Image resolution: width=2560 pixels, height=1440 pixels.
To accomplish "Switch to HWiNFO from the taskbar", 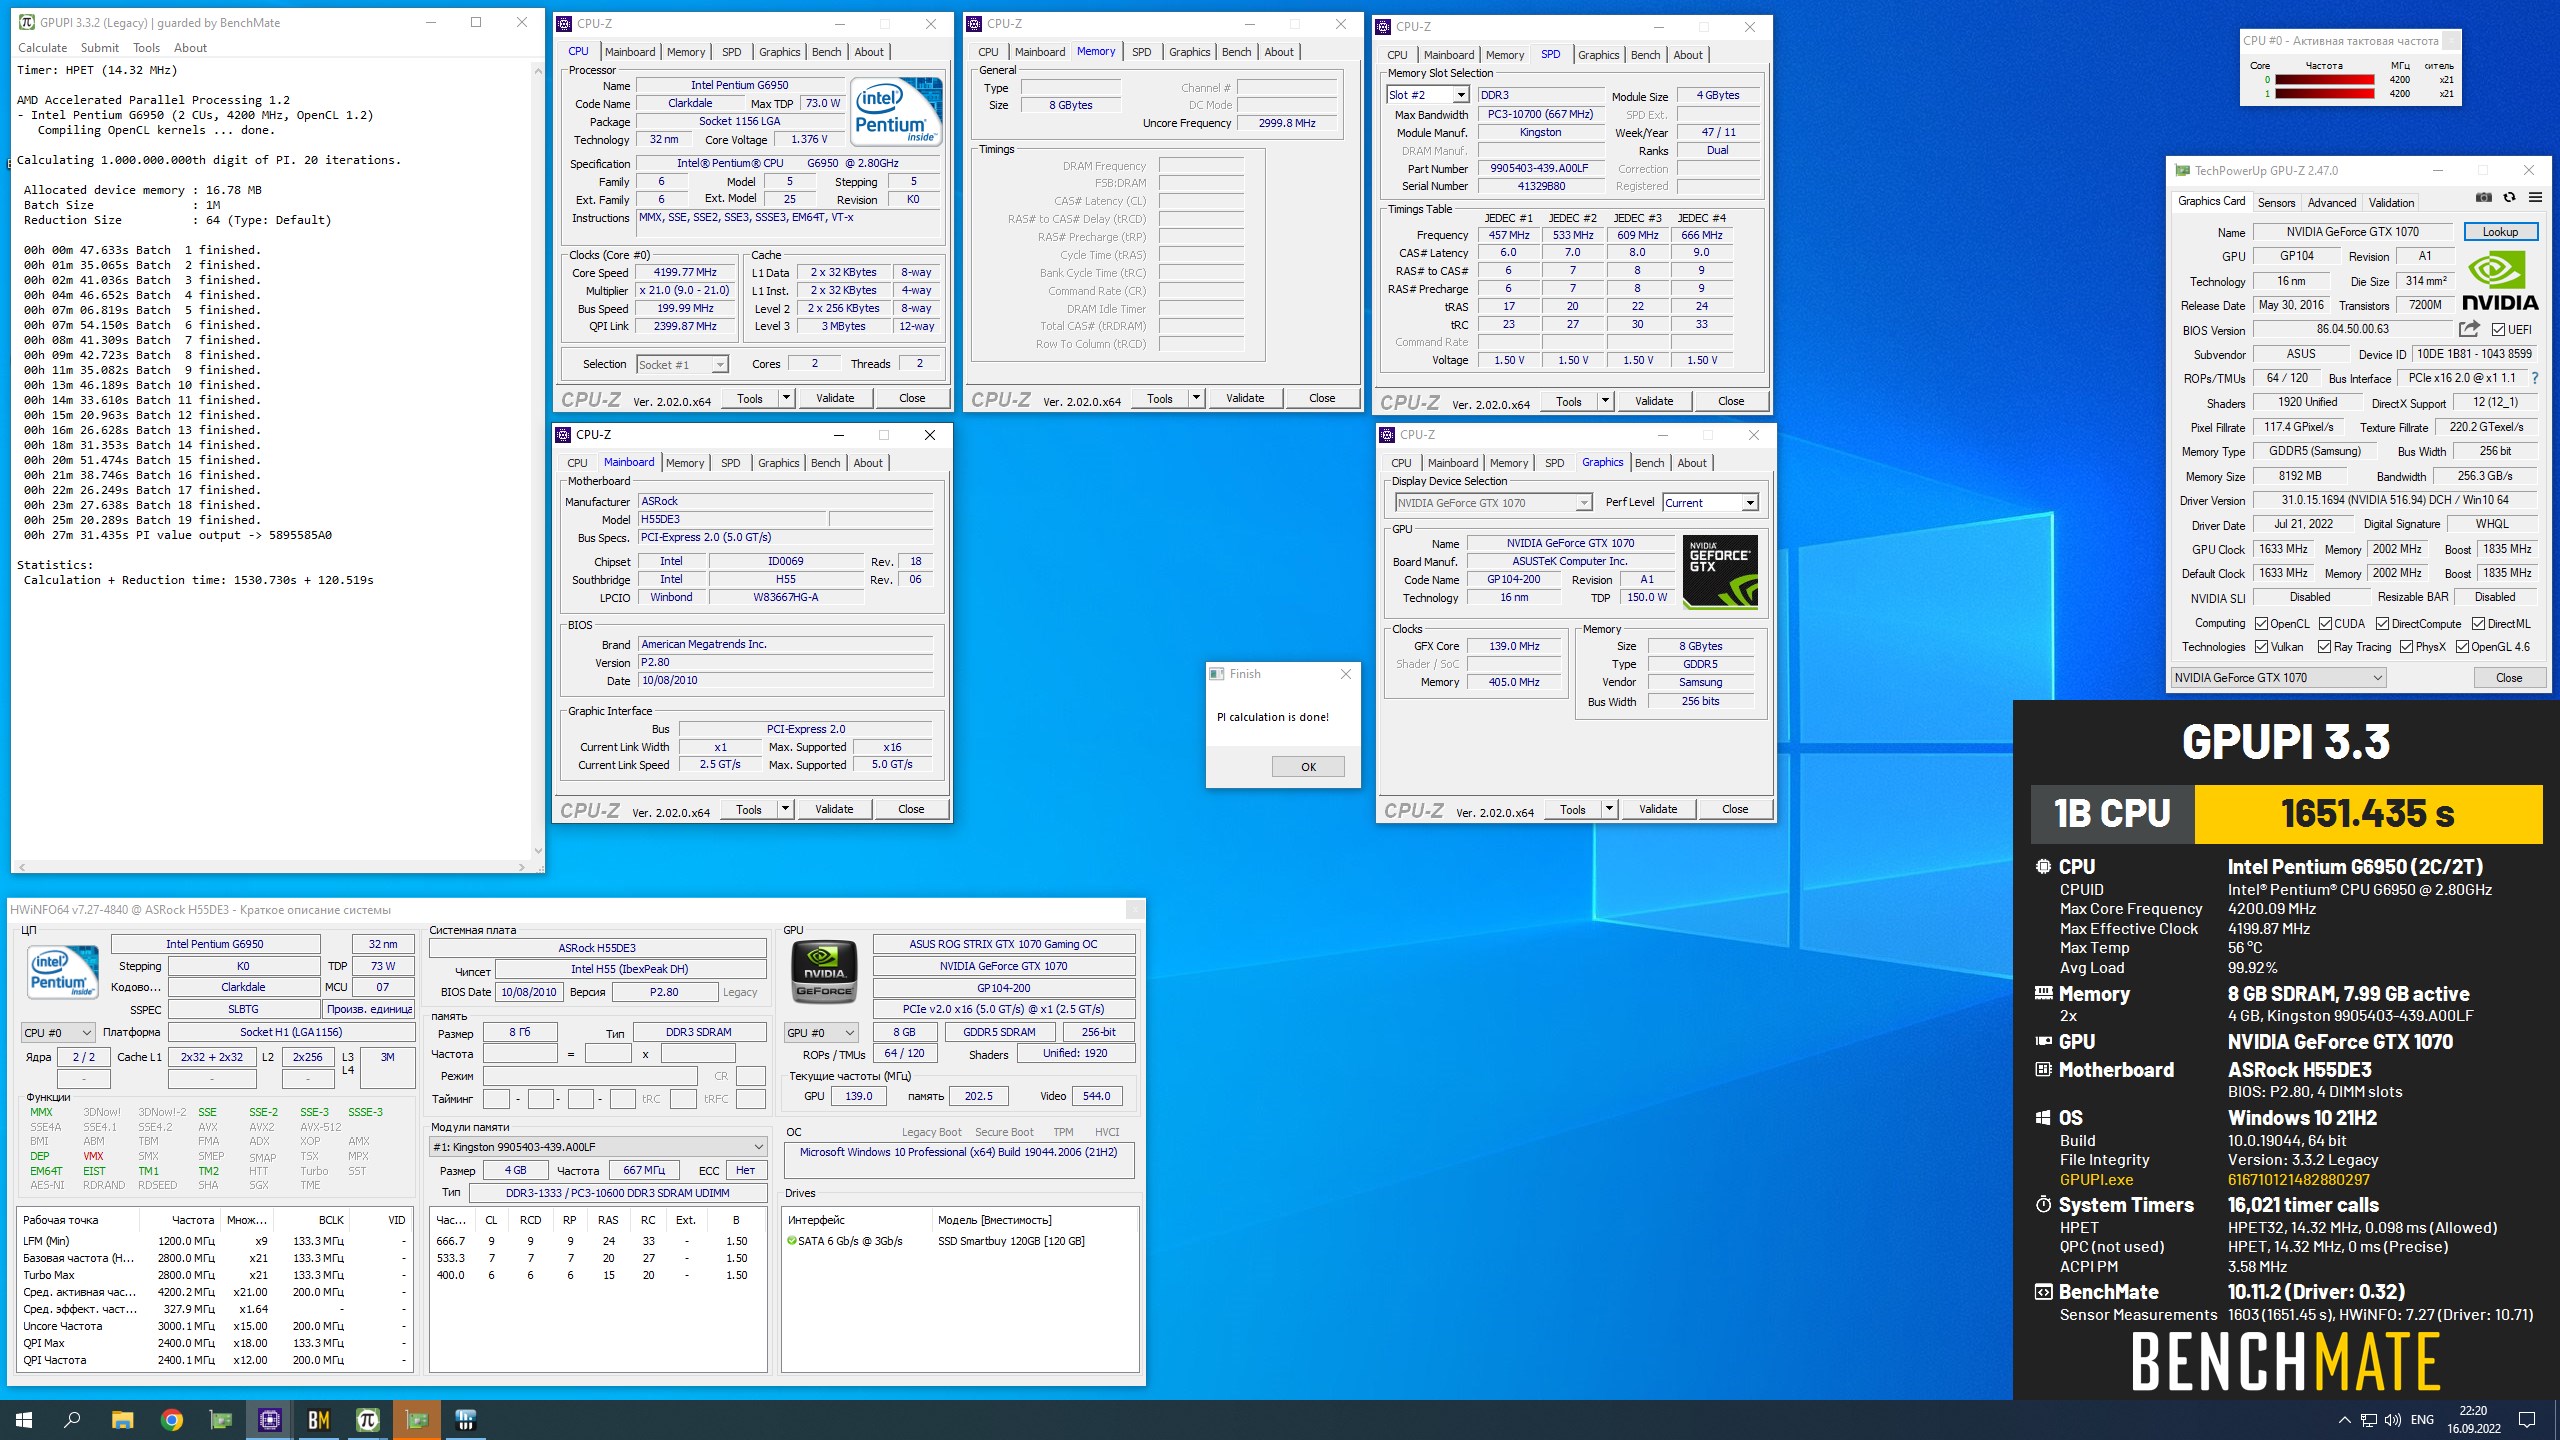I will tap(465, 1419).
